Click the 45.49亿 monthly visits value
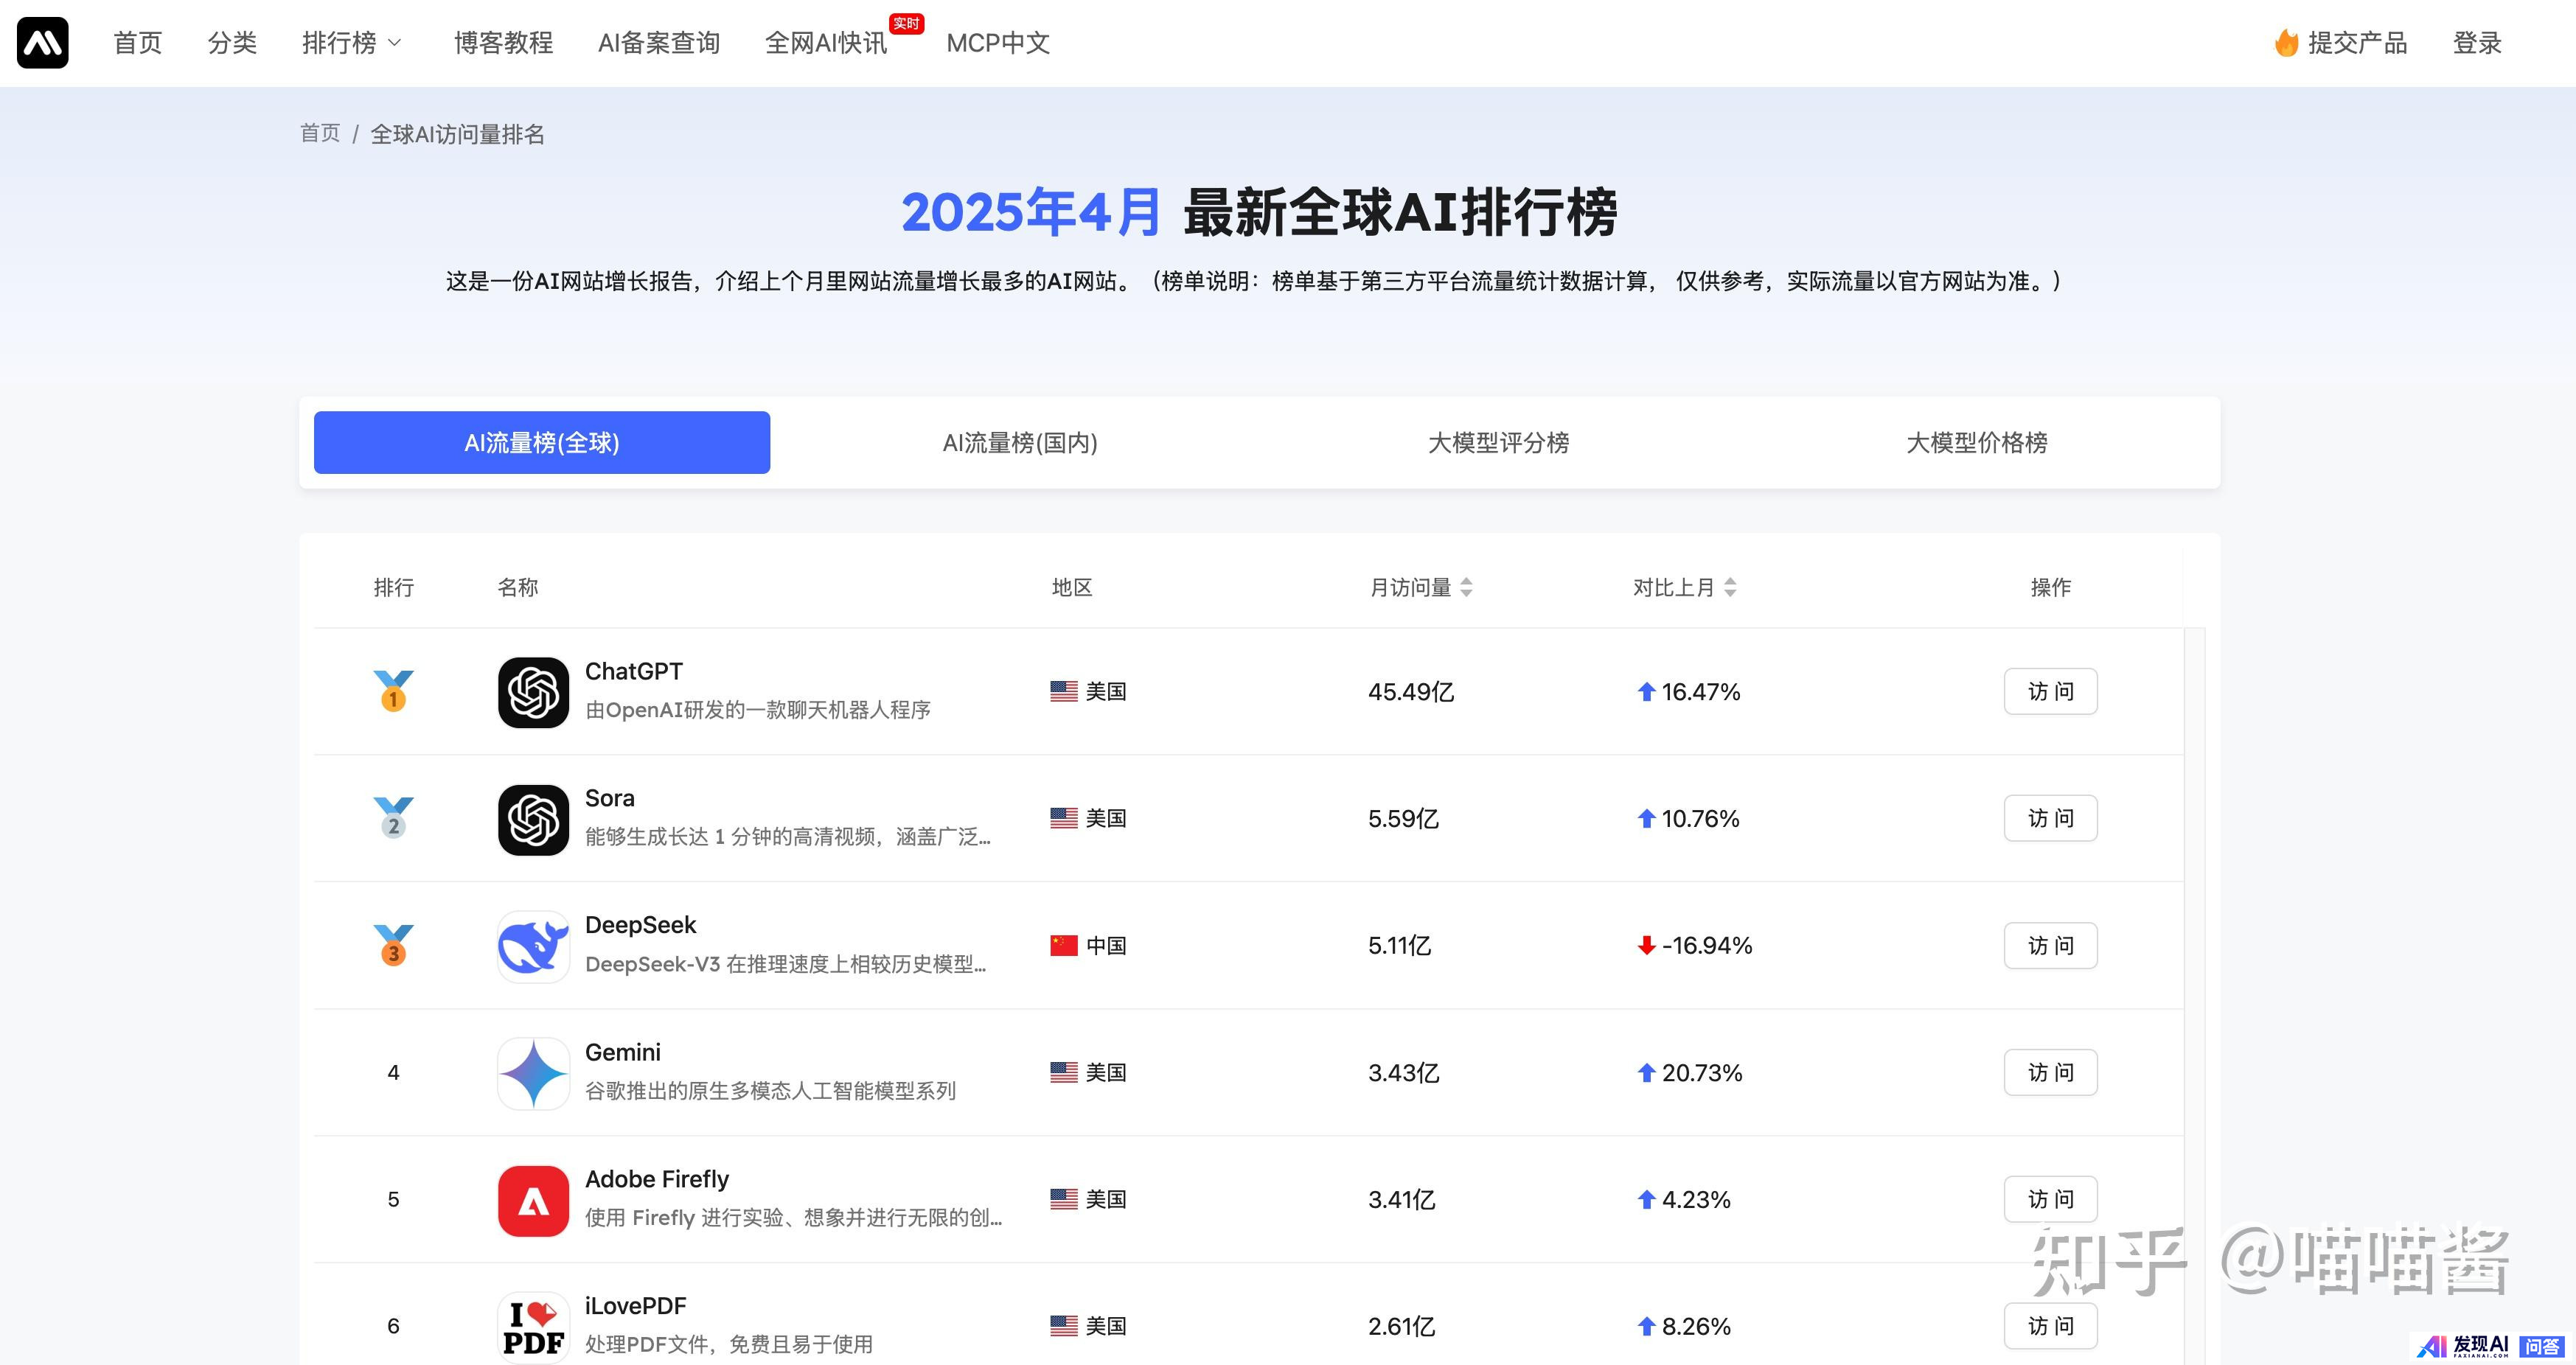Screen dimensions: 2576x1365 [x=1411, y=691]
